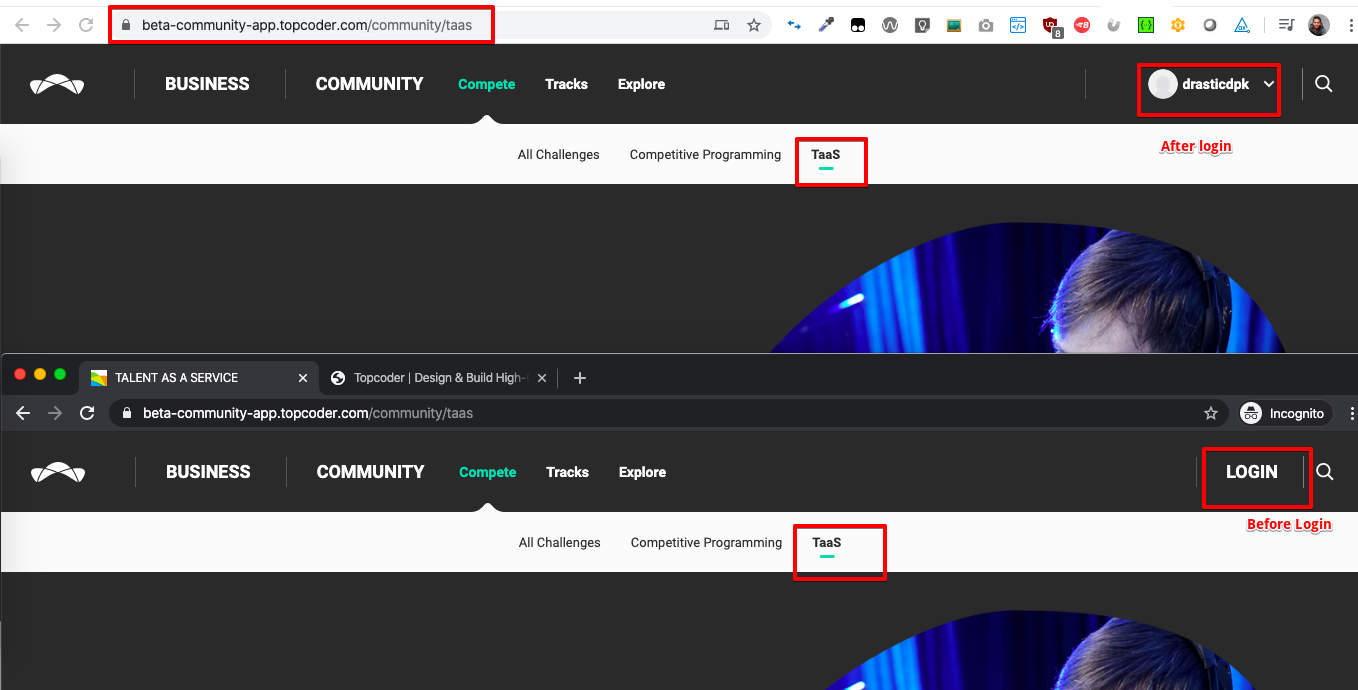
Task: Open the media control playlist icon in the toolbar
Action: (x=1287, y=25)
